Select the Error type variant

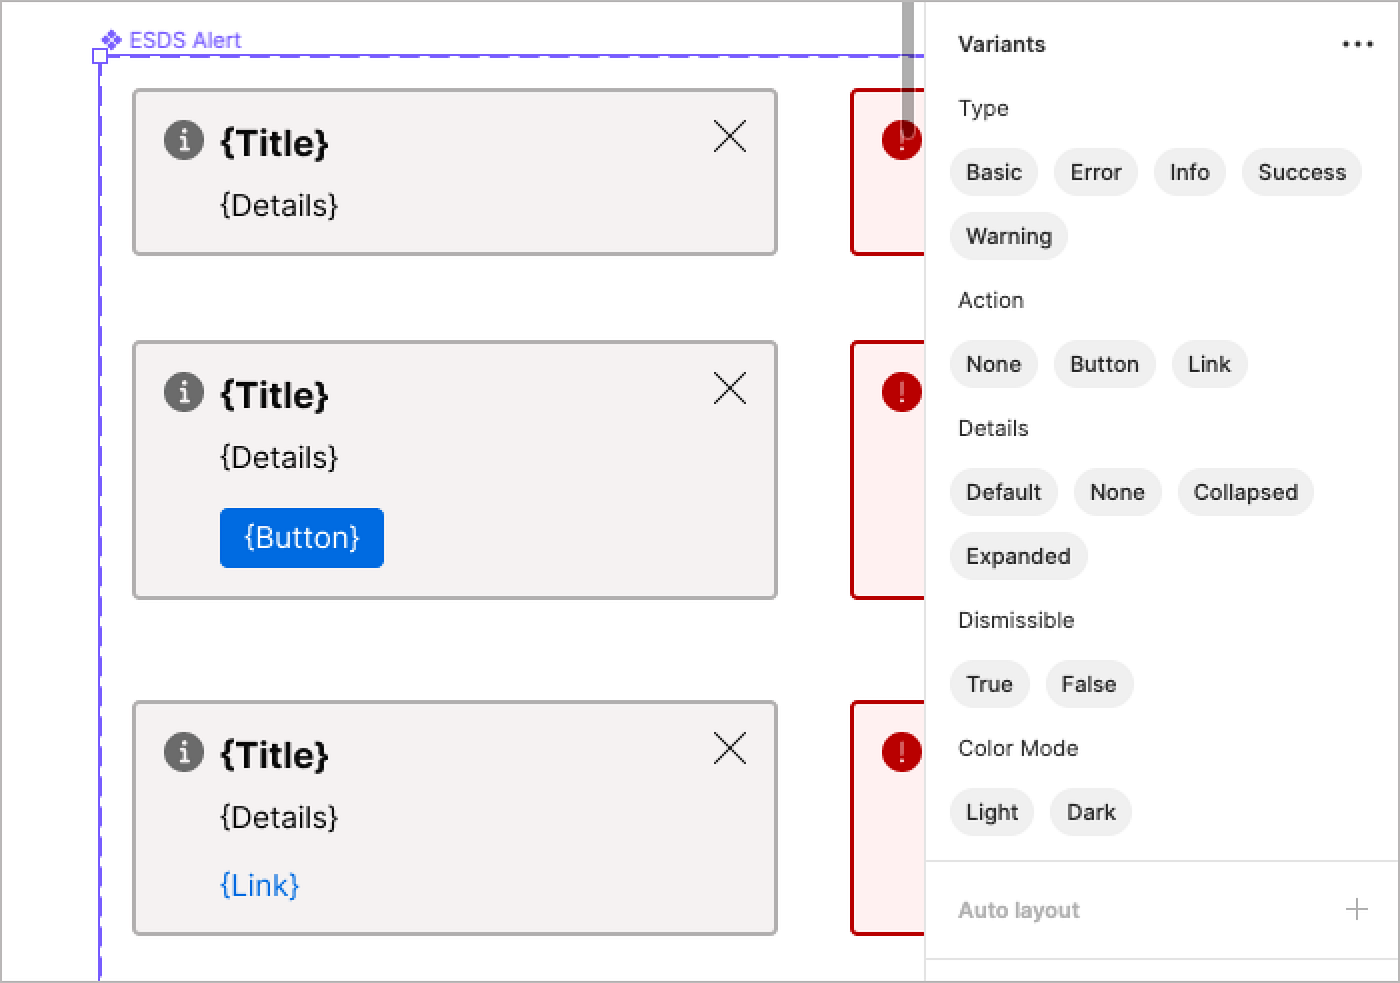point(1095,172)
